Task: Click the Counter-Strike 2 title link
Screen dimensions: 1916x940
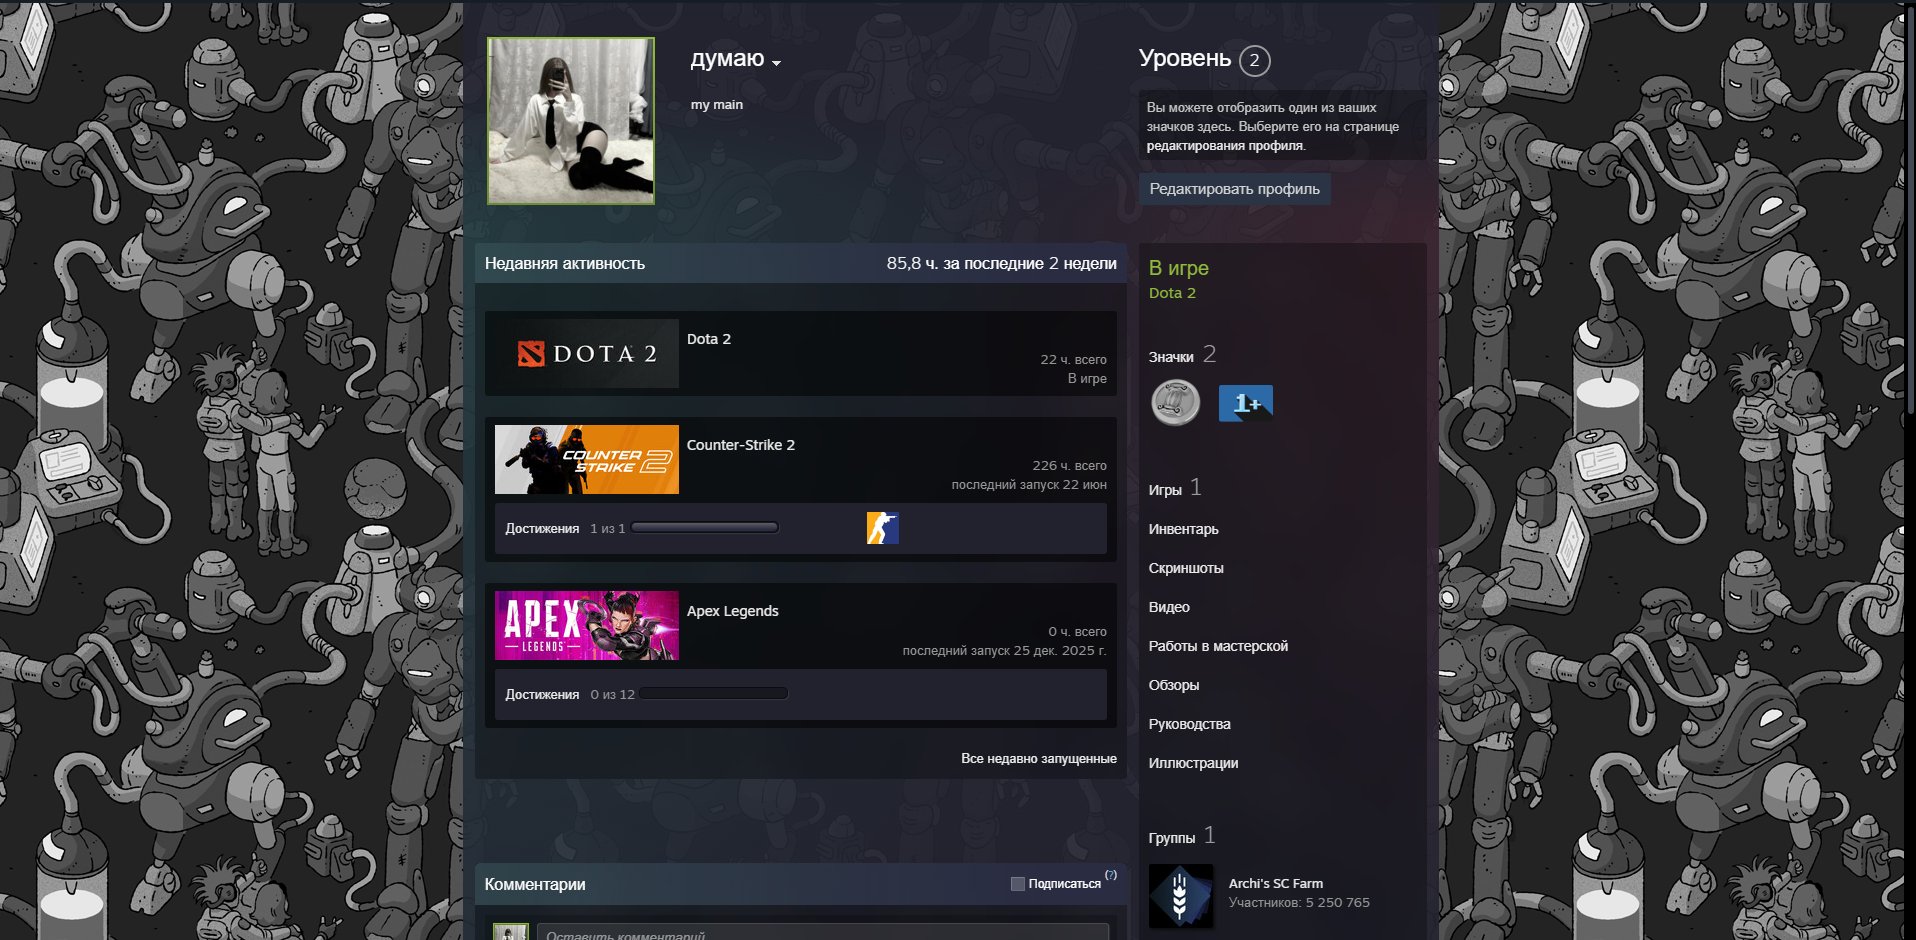Action: [741, 445]
